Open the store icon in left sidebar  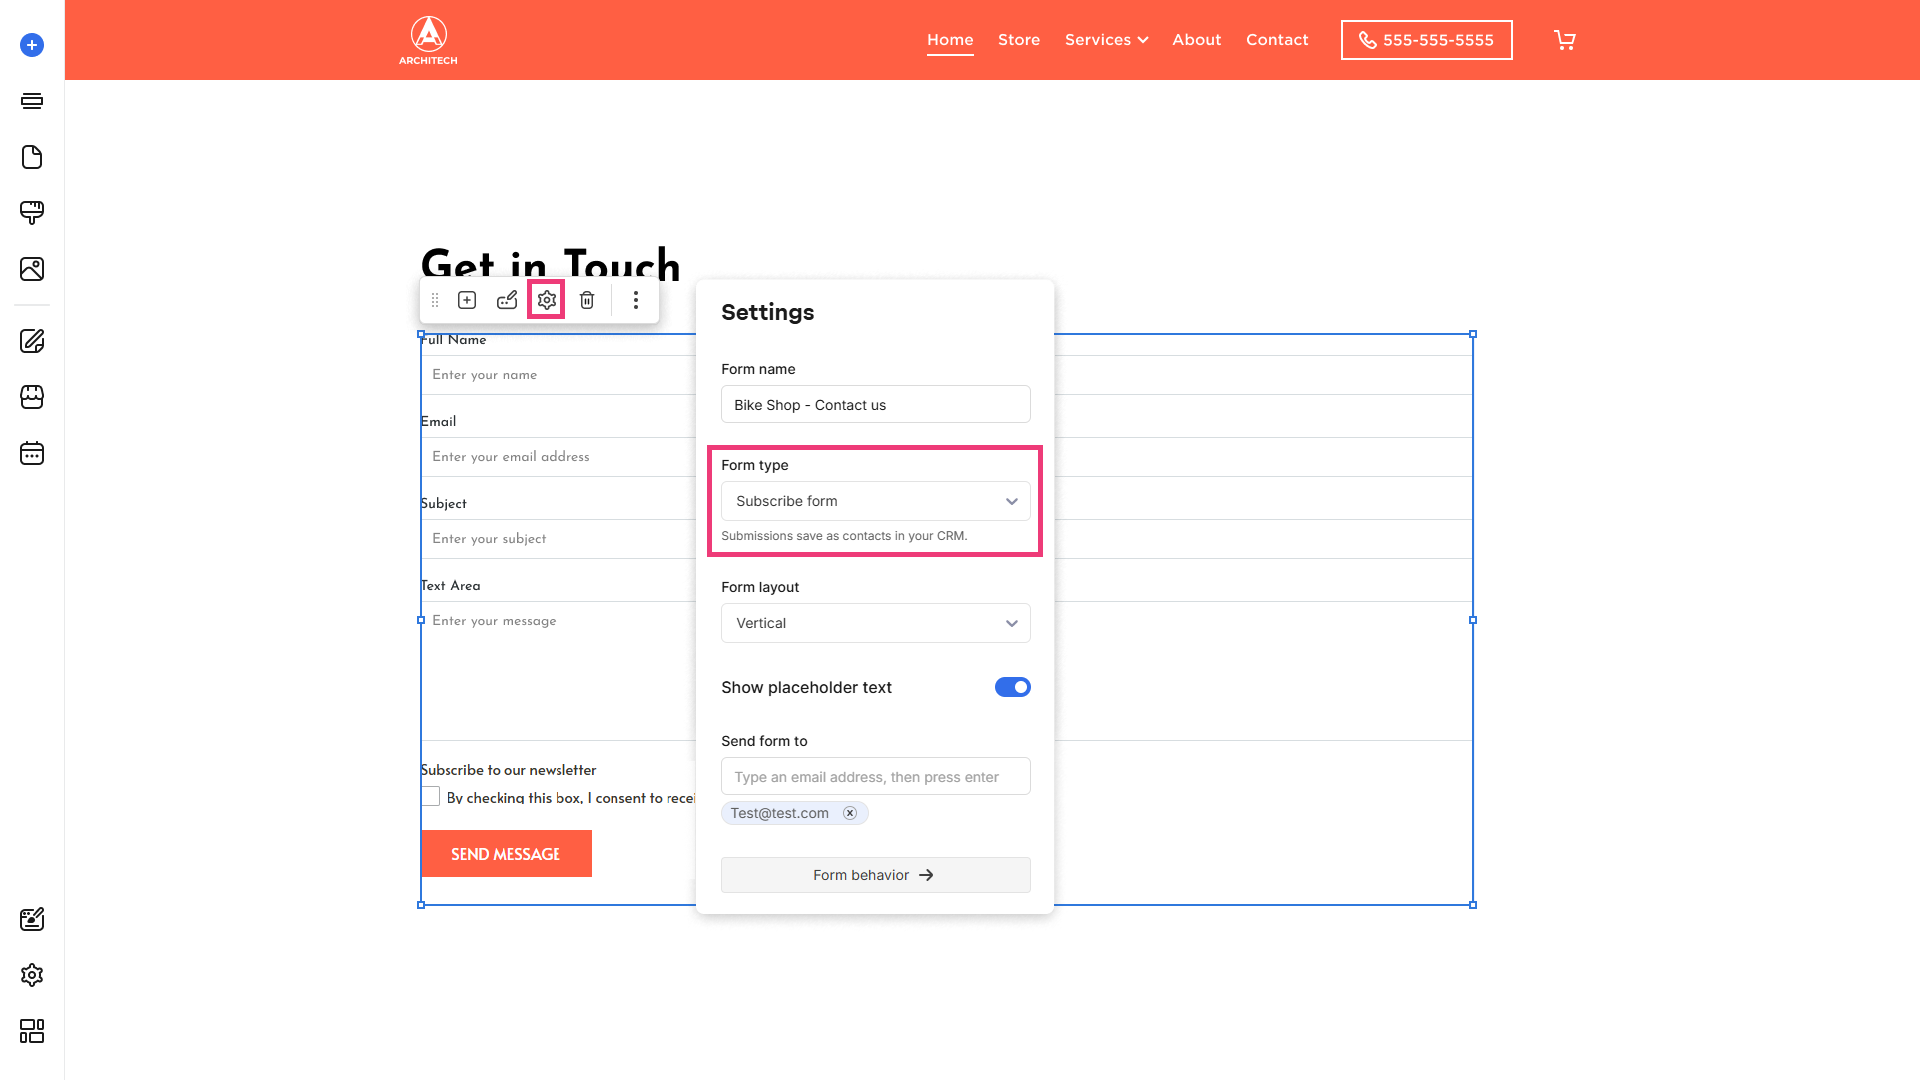[32, 397]
